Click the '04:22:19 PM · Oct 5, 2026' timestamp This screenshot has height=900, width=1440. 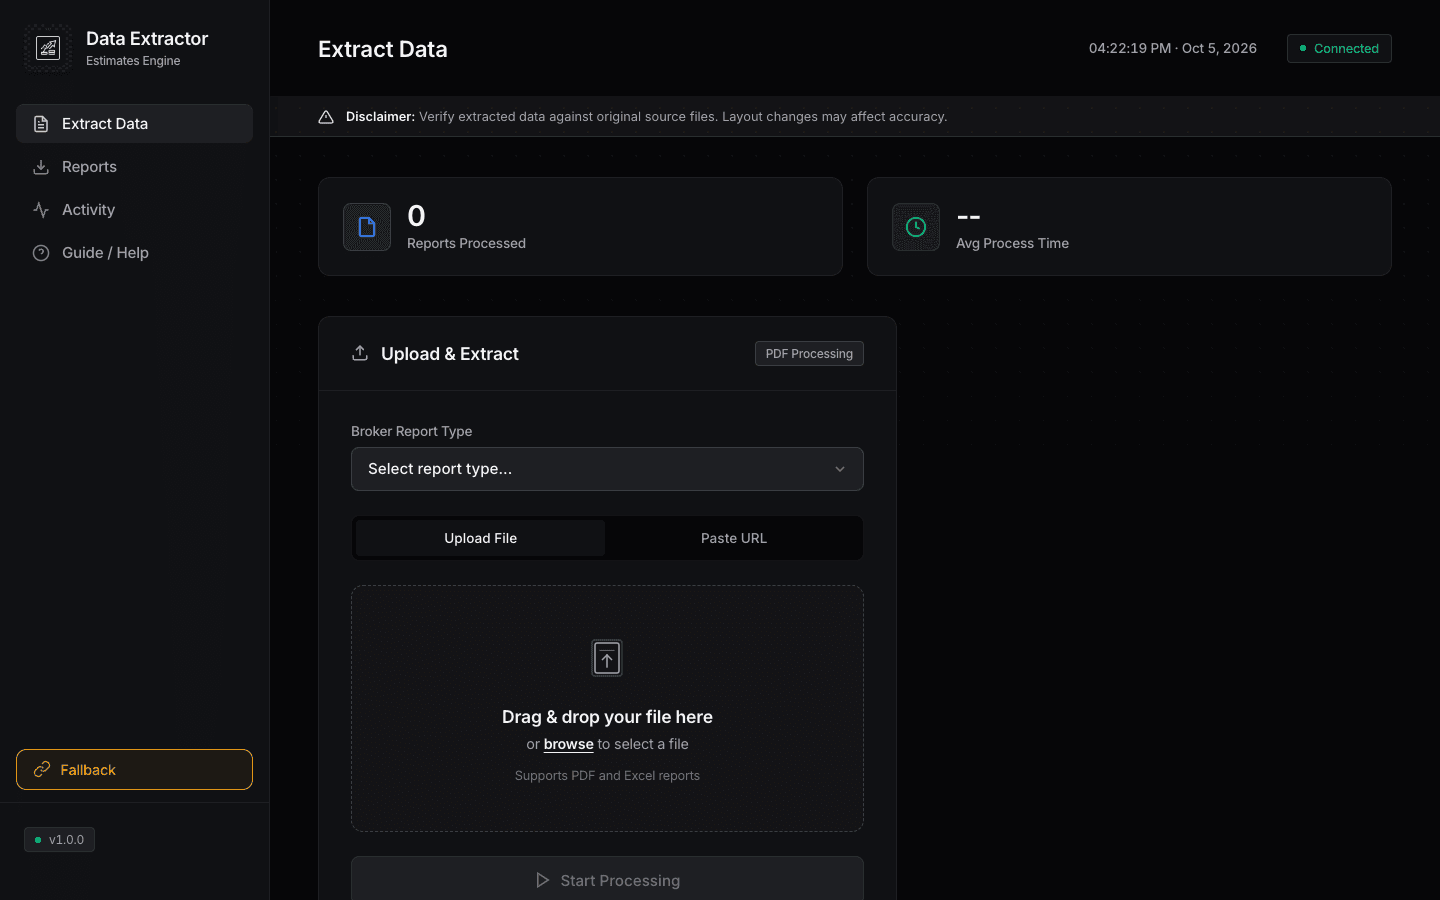(x=1173, y=48)
